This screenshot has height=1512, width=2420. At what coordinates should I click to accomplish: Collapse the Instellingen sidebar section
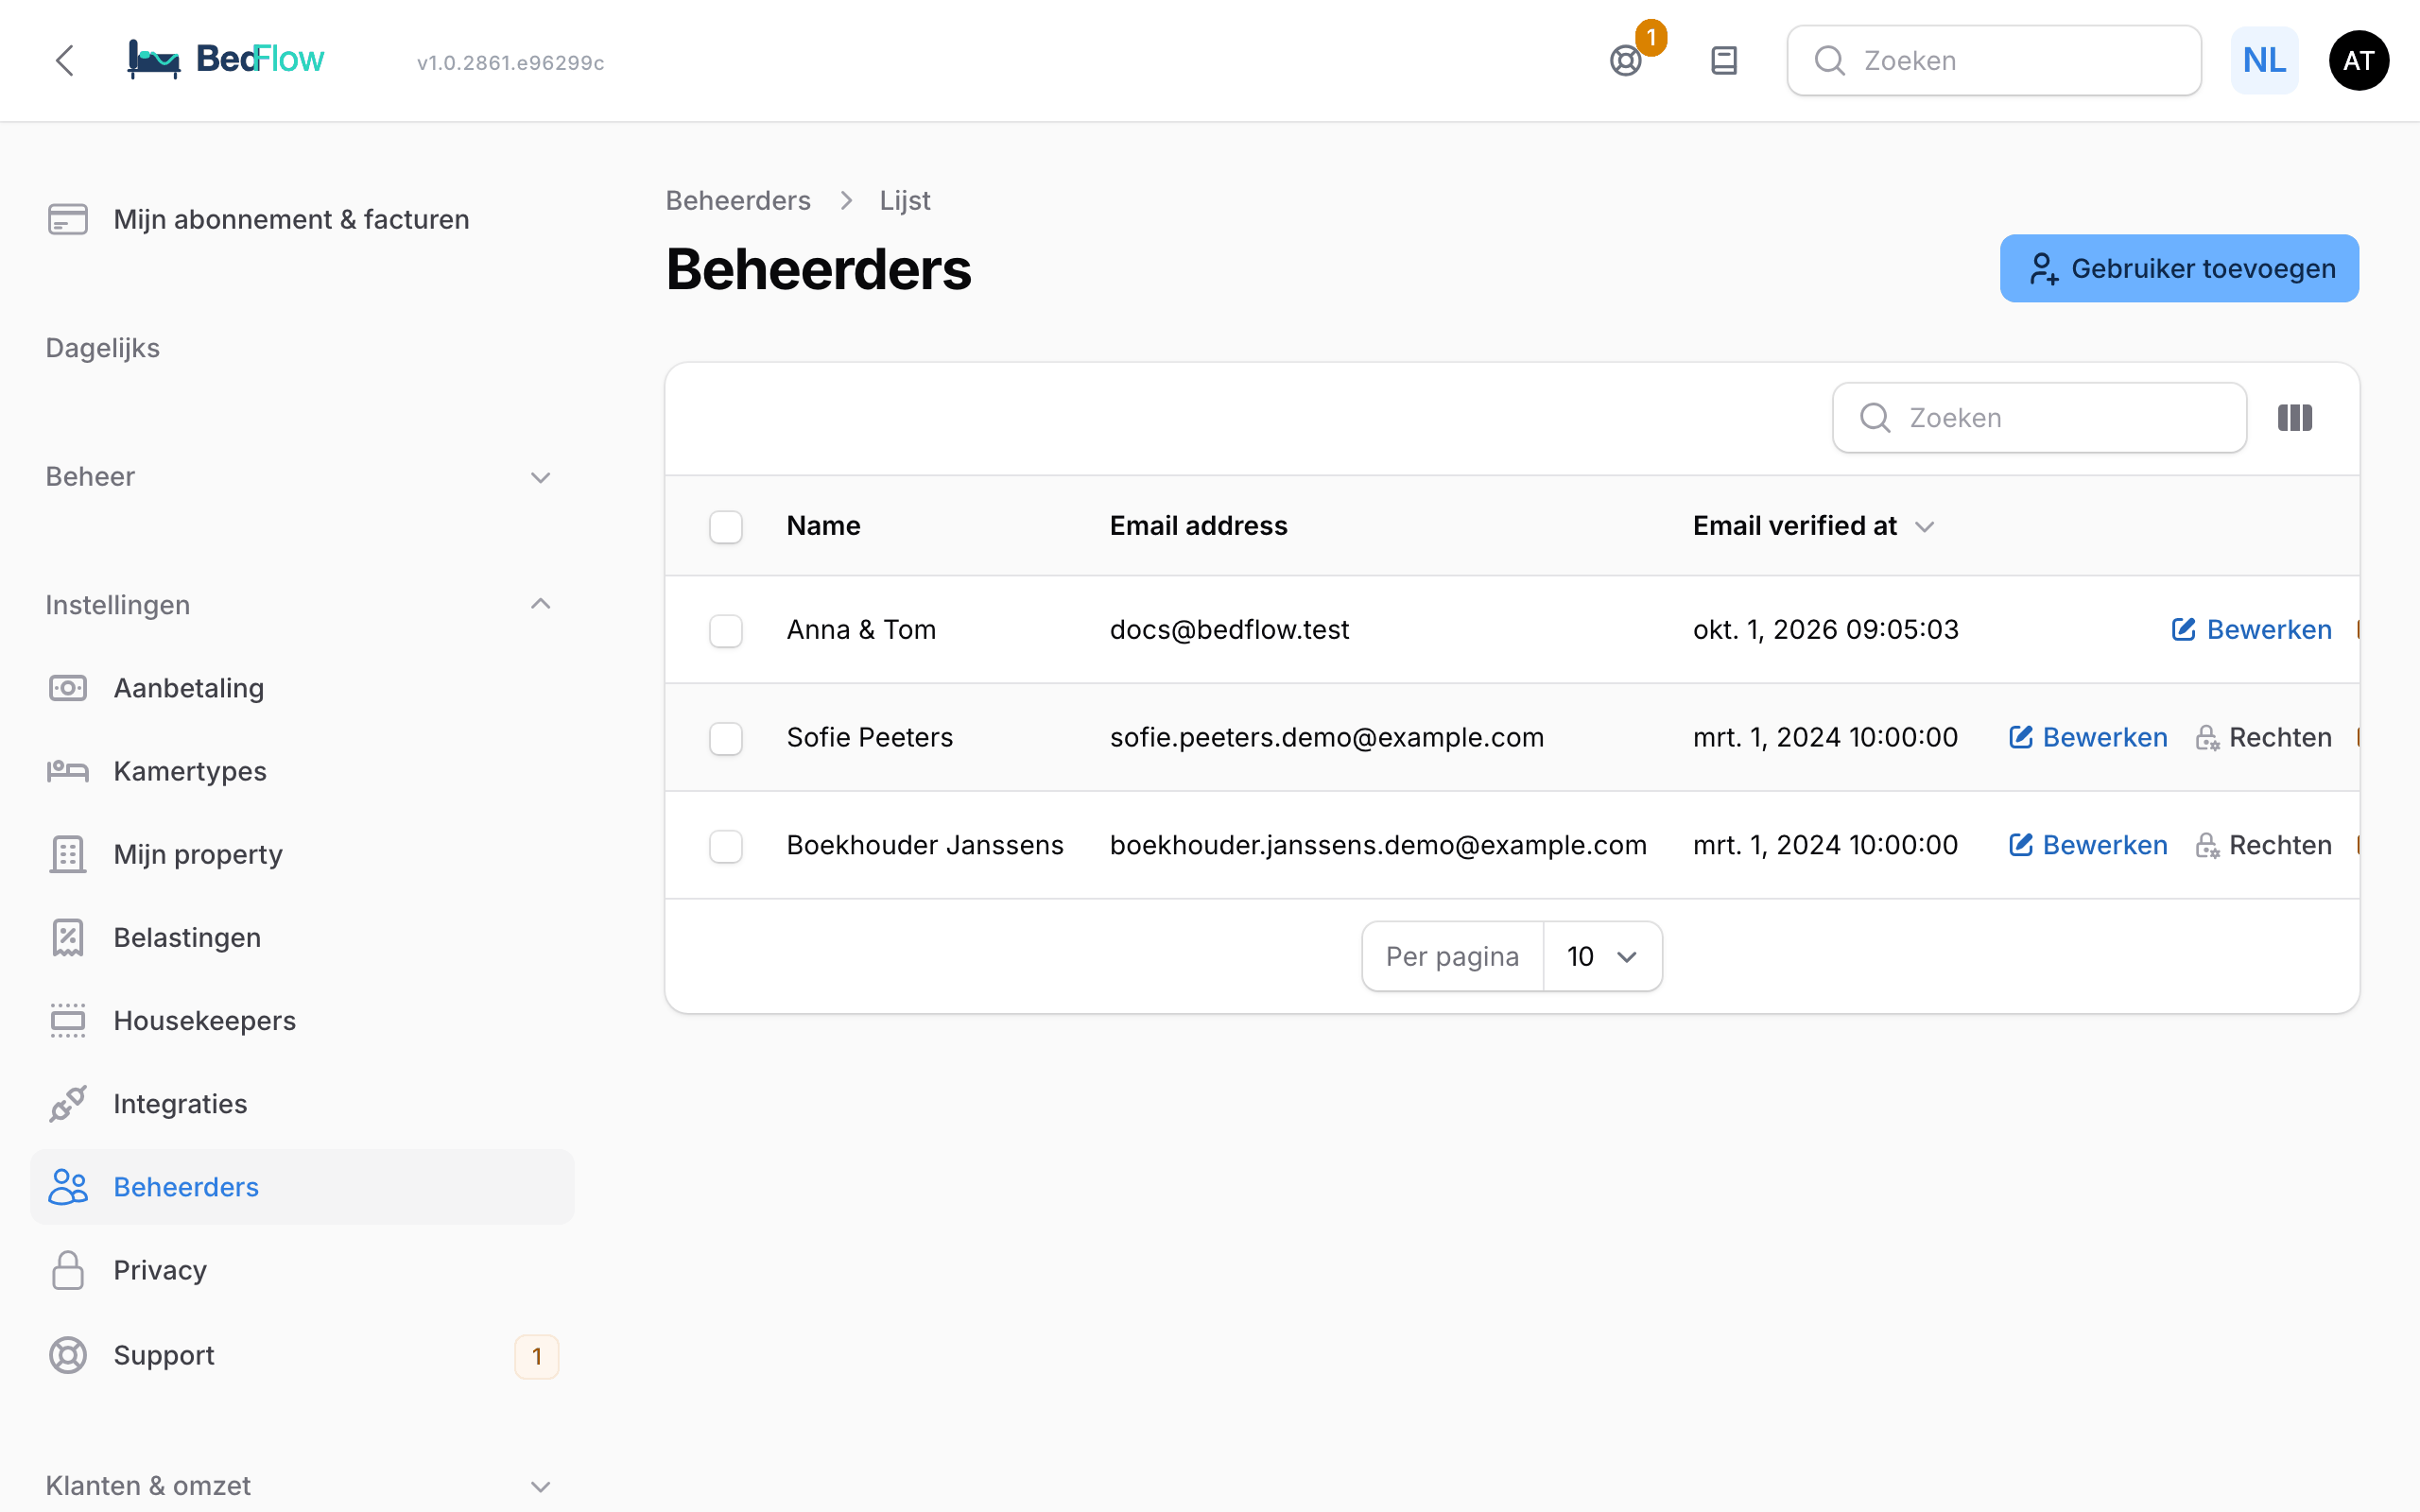(x=300, y=605)
